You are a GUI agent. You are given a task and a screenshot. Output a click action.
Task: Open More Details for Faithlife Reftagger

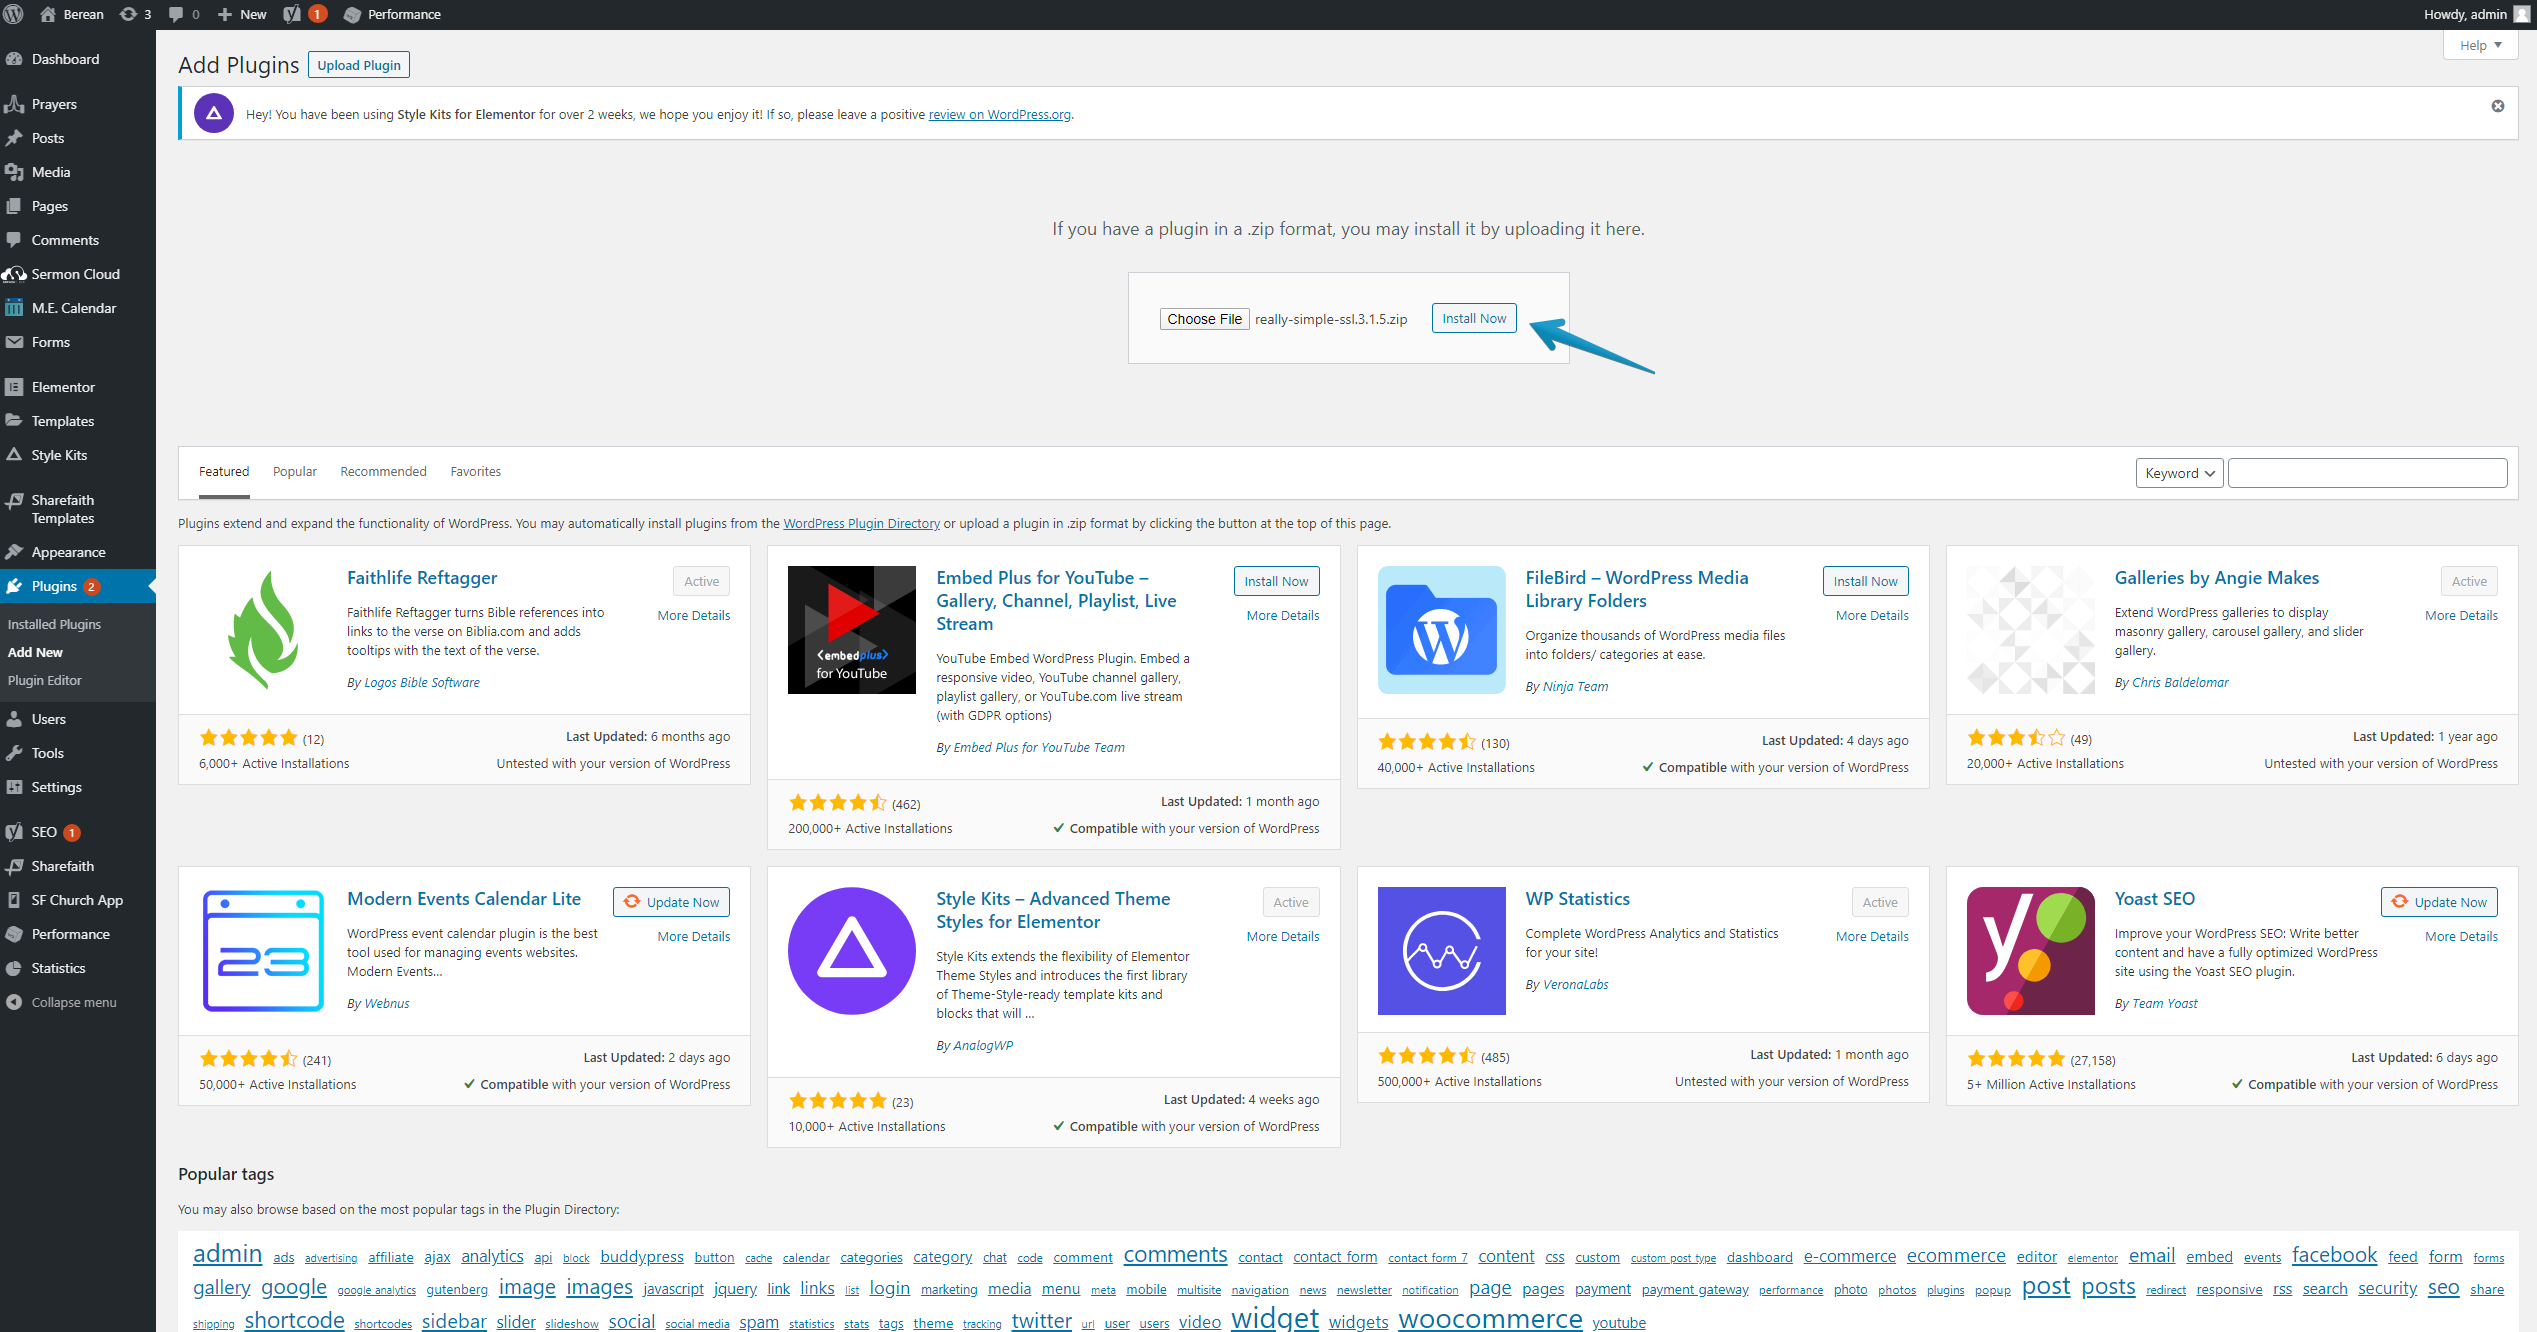[x=693, y=616]
